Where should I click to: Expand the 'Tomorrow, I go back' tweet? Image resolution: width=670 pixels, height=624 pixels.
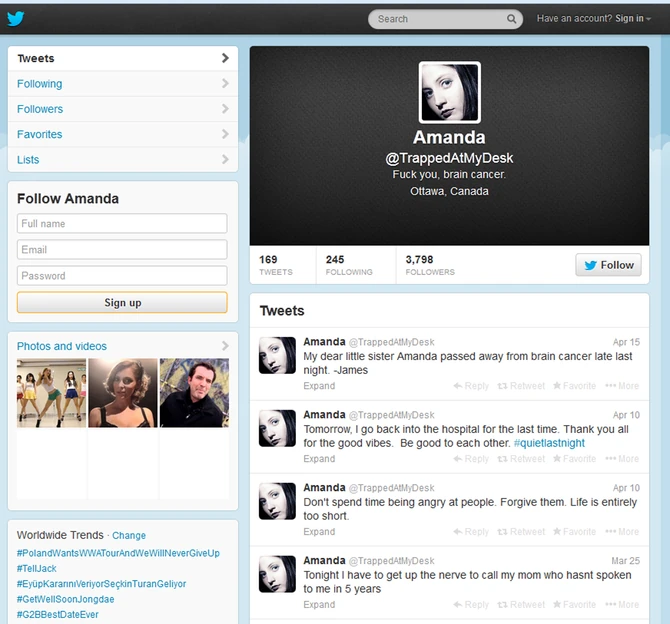pos(319,459)
